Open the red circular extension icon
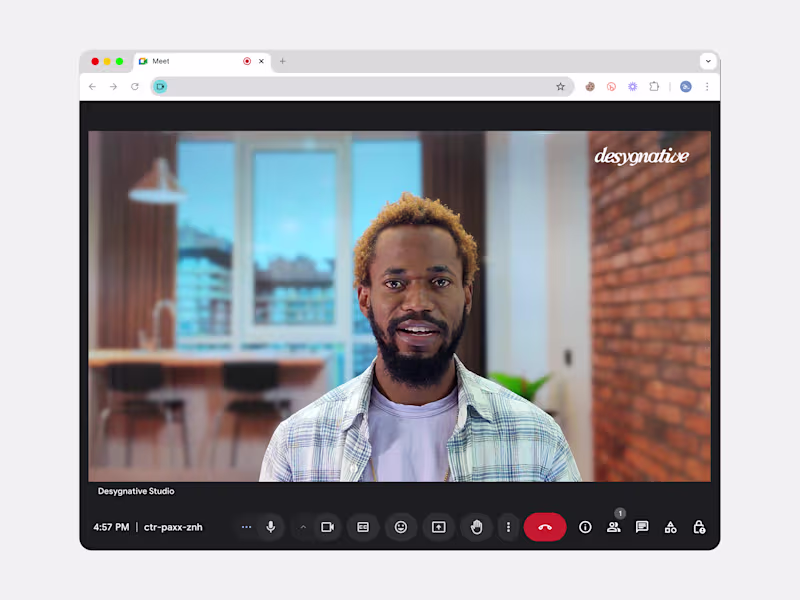 click(611, 87)
